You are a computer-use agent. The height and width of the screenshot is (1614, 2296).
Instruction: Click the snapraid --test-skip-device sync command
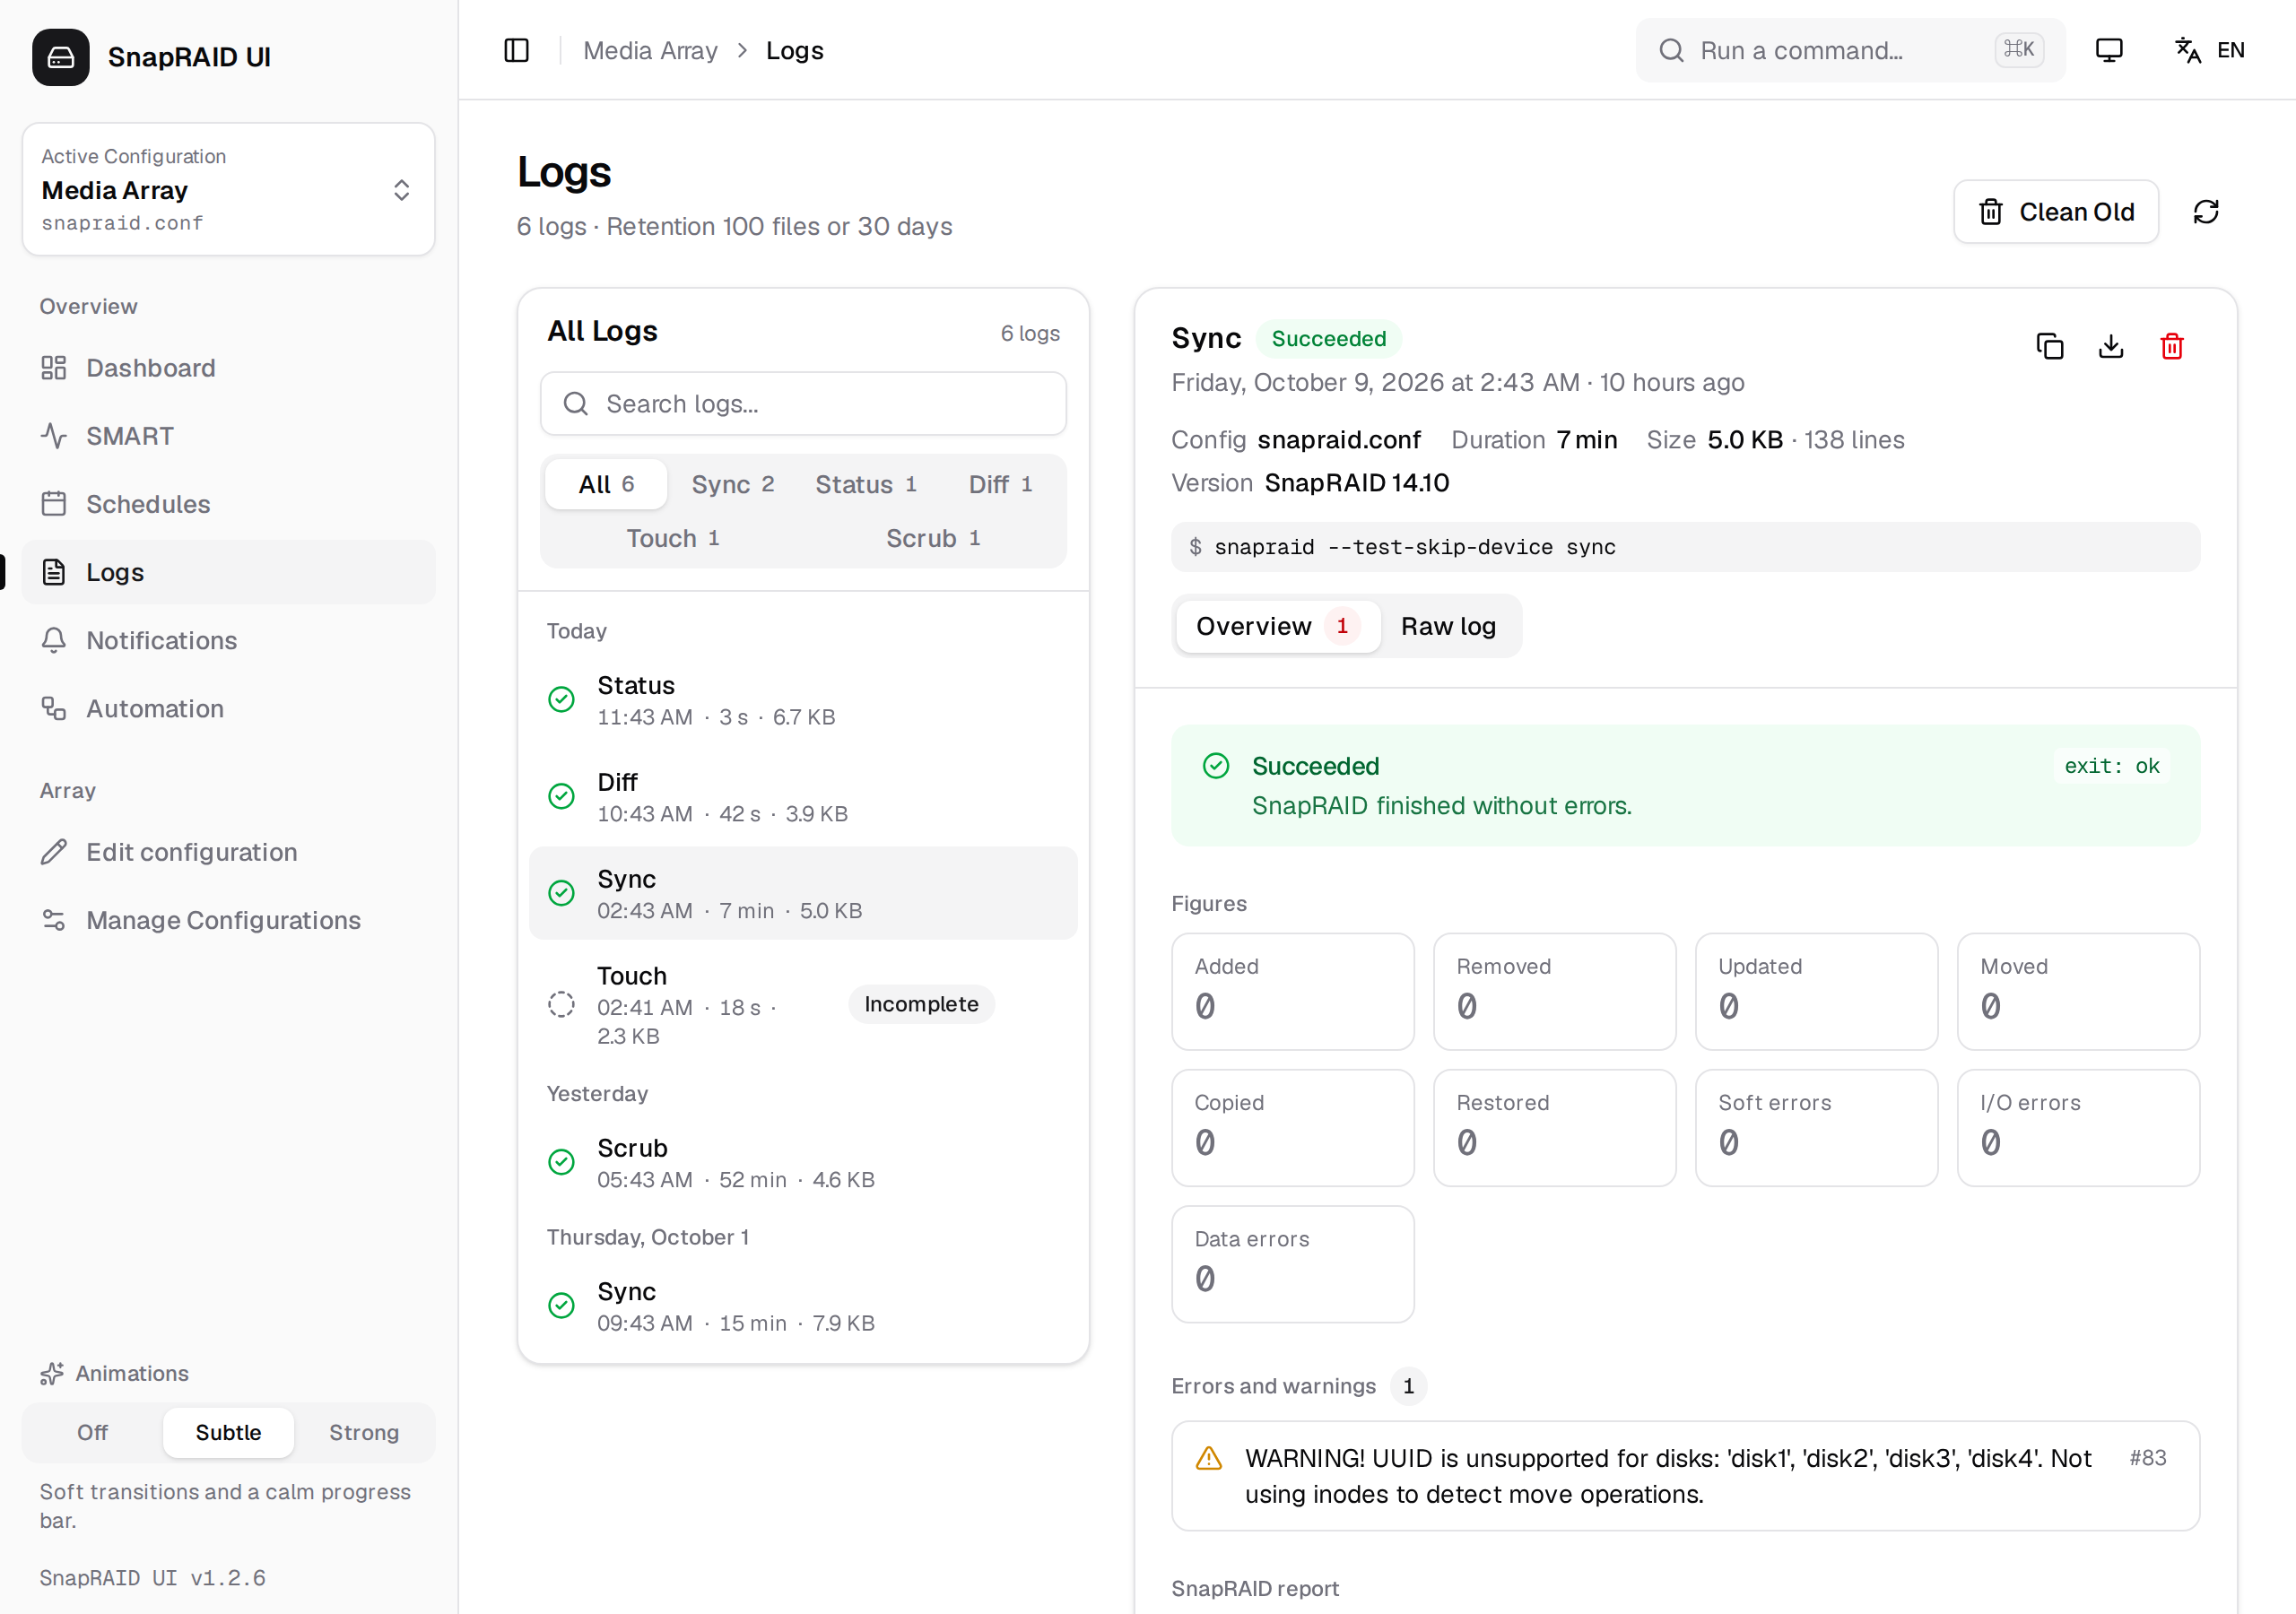(x=1685, y=547)
